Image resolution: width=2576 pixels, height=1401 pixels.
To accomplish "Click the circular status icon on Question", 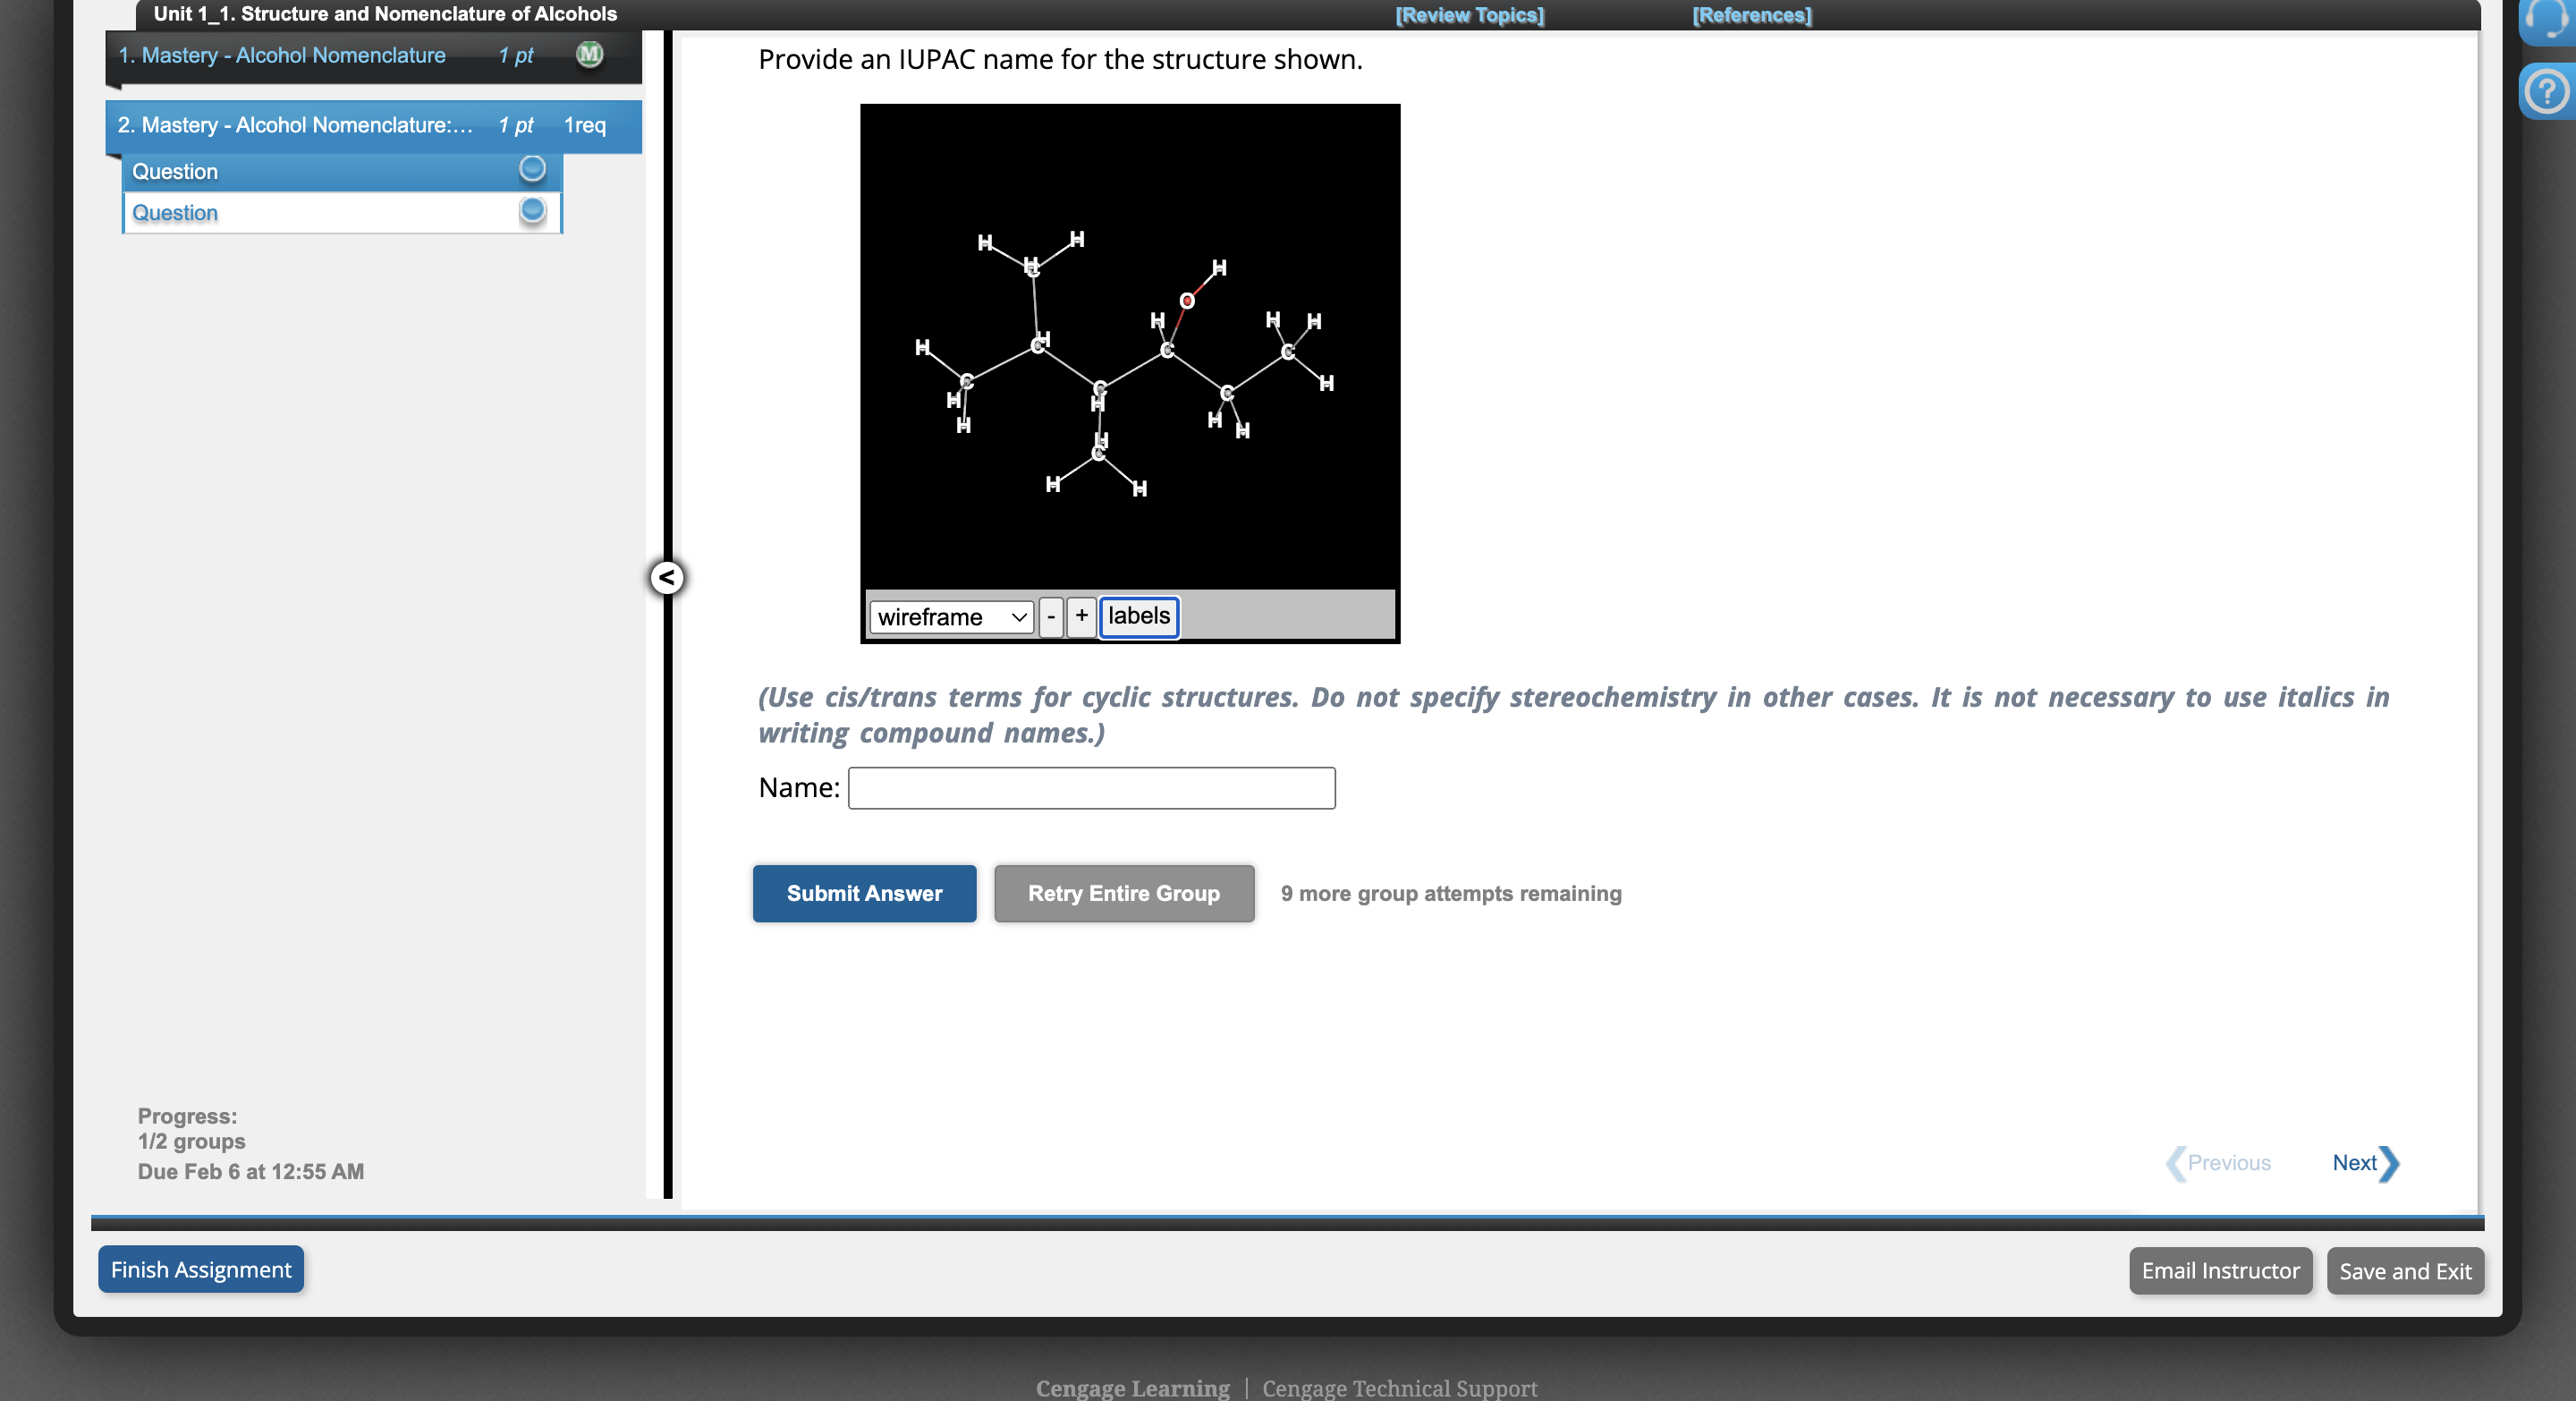I will click(530, 169).
